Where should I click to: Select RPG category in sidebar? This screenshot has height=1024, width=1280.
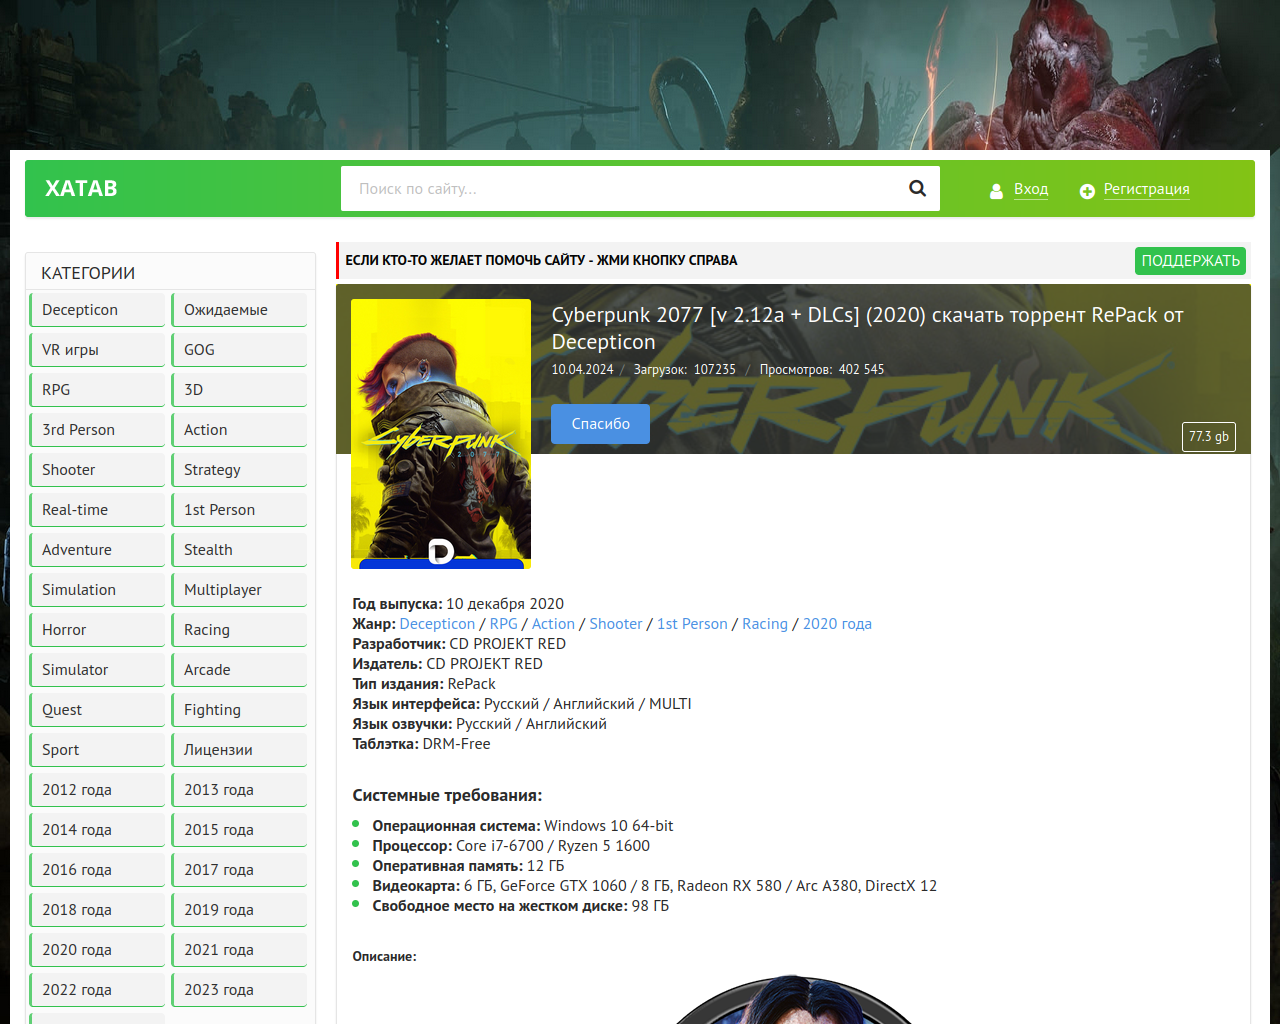pos(97,390)
